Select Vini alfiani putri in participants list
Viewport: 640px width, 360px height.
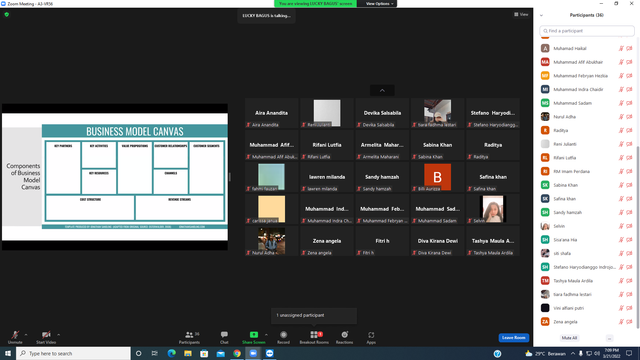[x=587, y=308]
